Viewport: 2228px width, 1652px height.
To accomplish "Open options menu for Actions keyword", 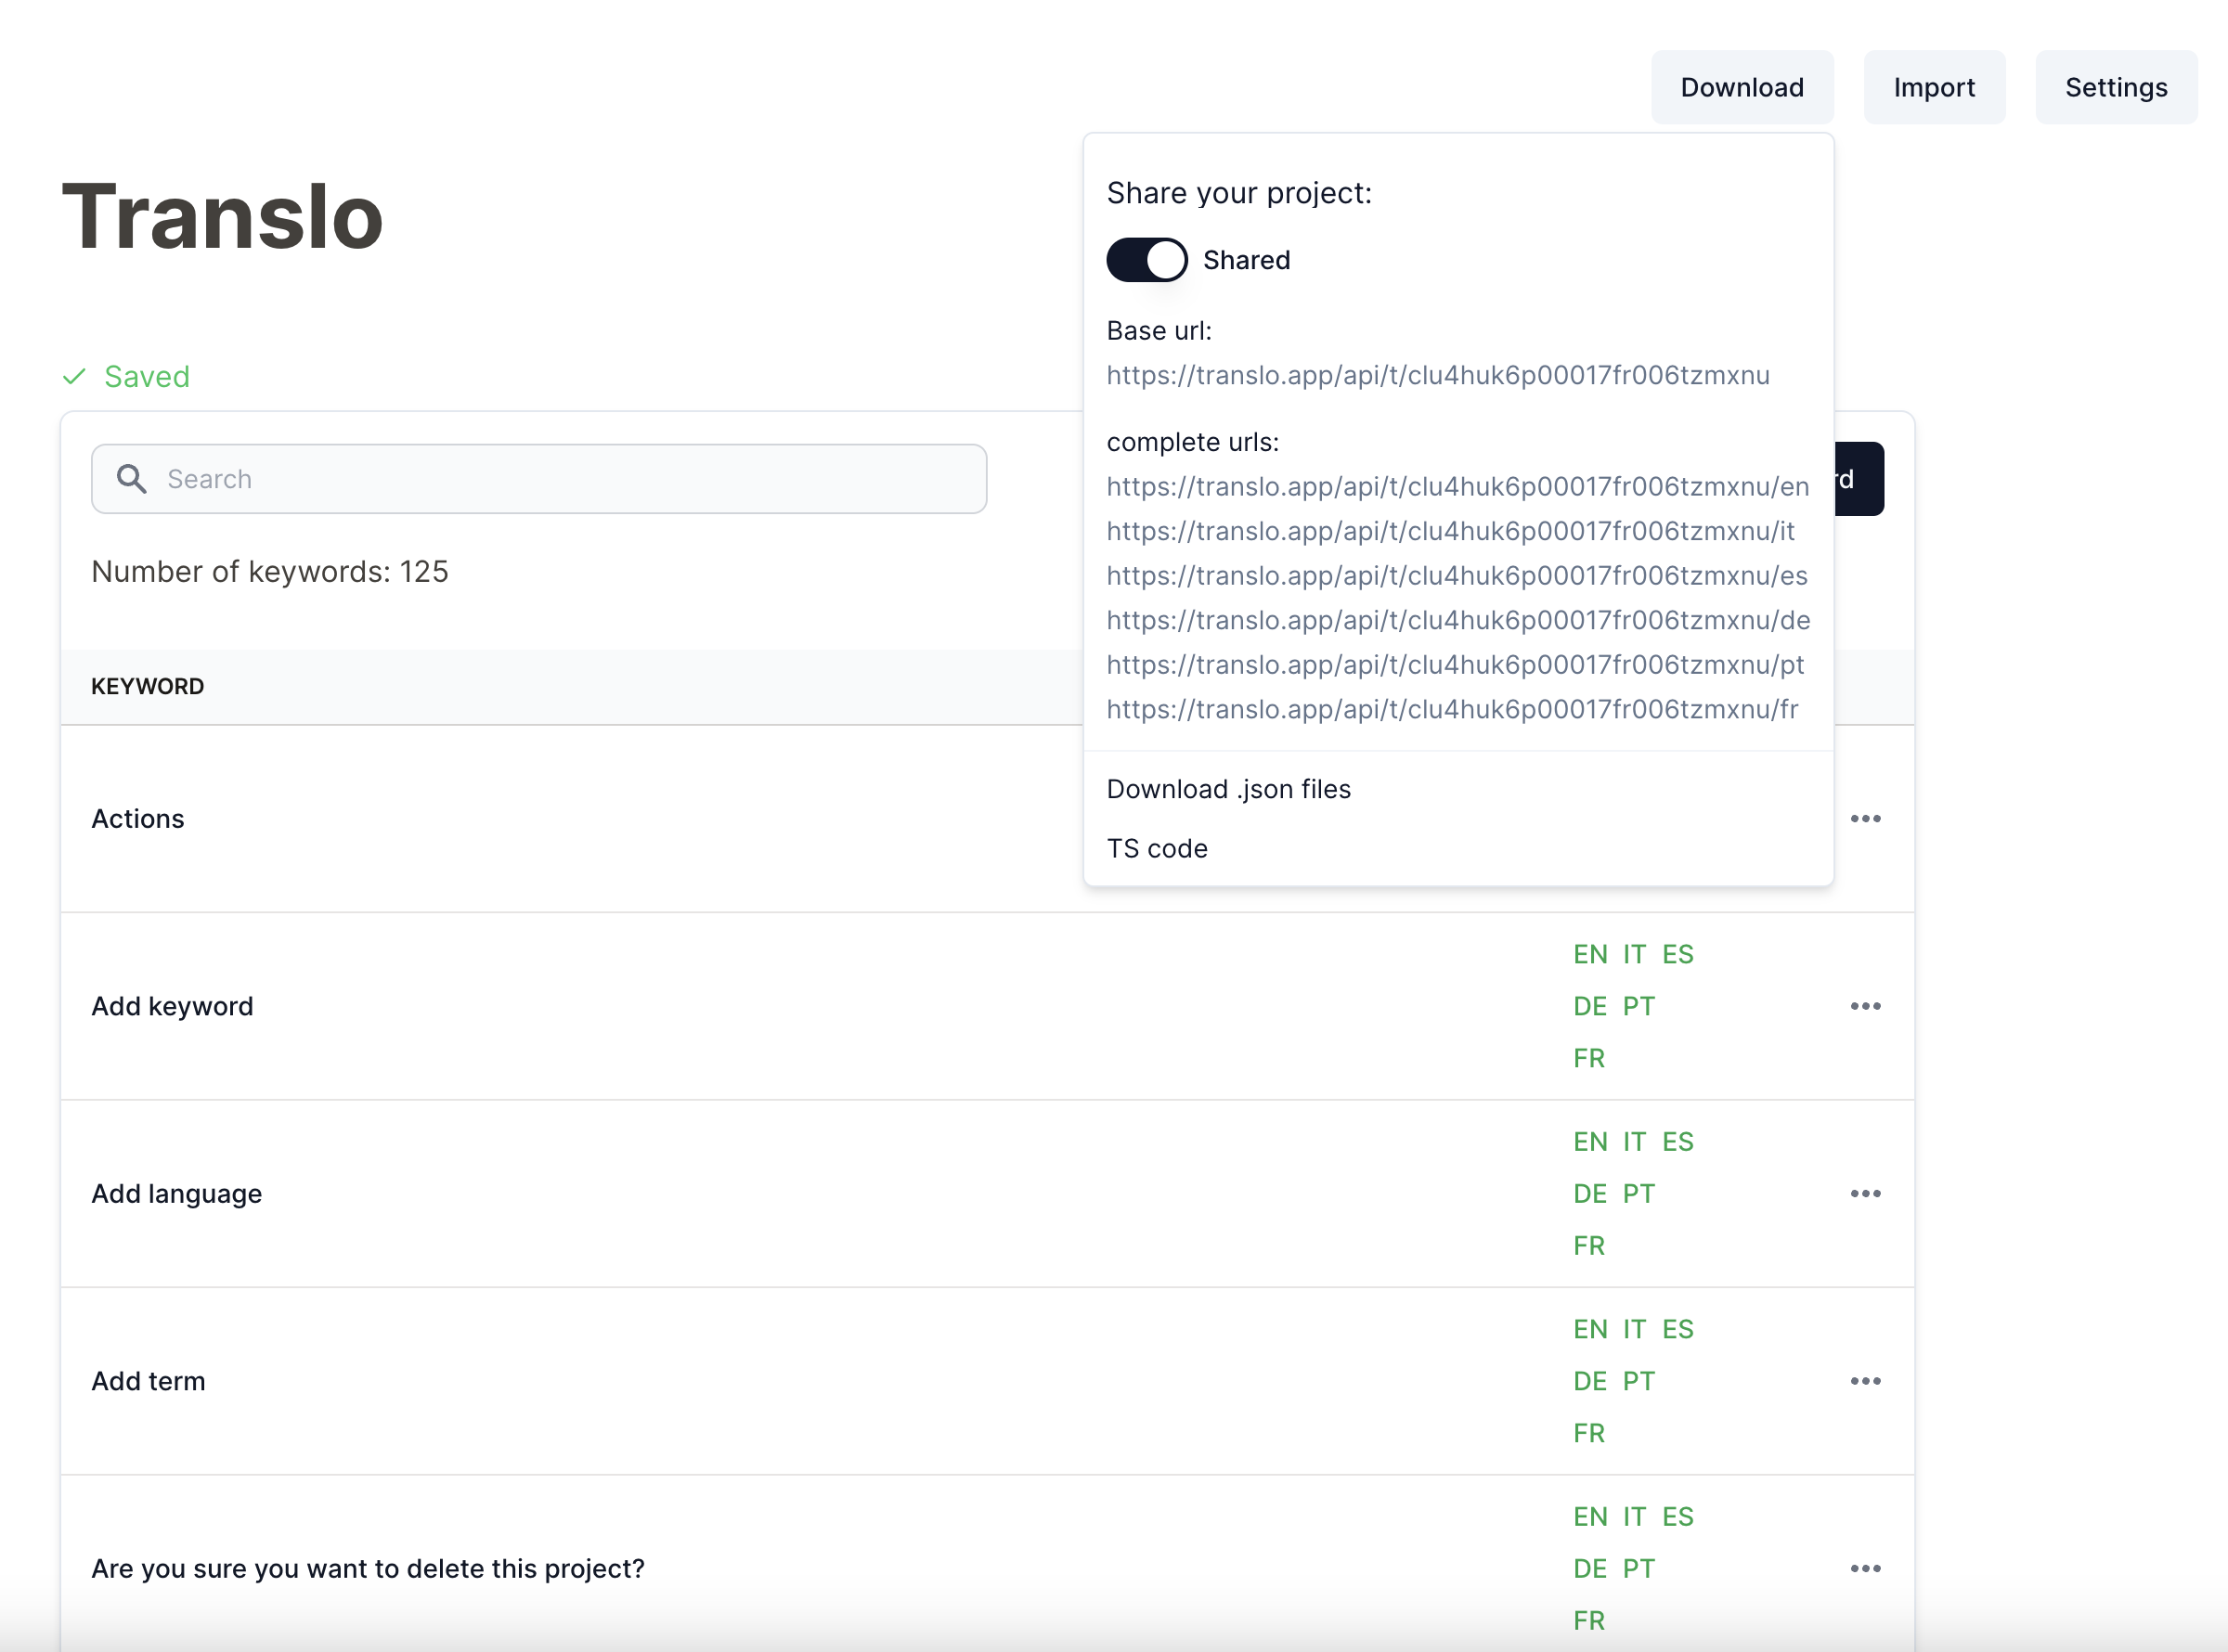I will tap(1865, 819).
